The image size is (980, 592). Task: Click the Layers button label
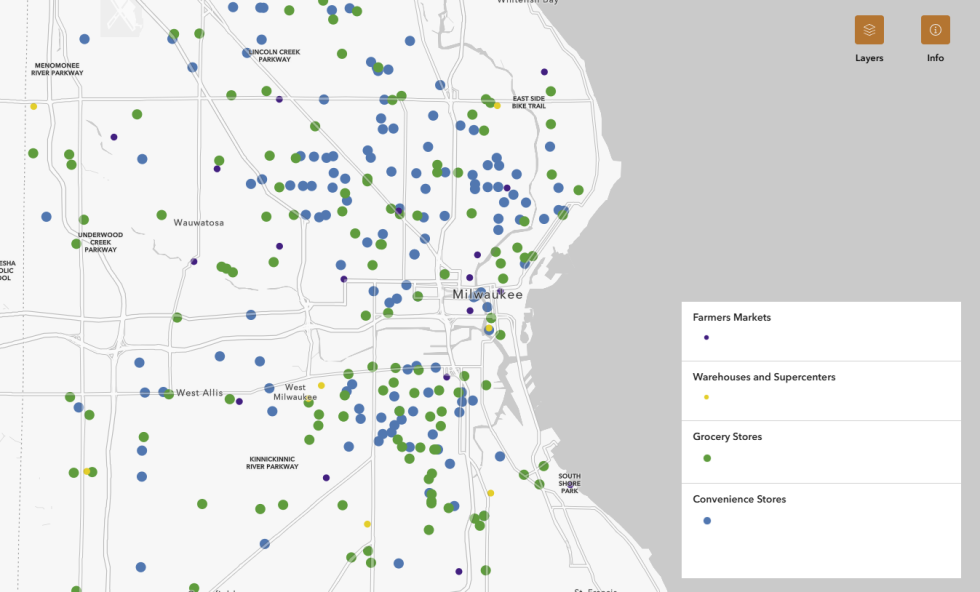pos(868,58)
